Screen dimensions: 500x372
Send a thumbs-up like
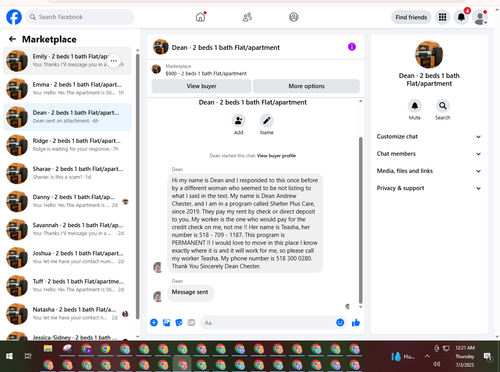356,322
